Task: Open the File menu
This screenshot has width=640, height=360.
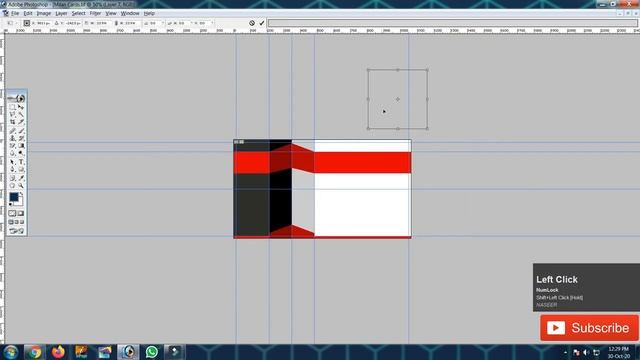Action: [x=15, y=13]
